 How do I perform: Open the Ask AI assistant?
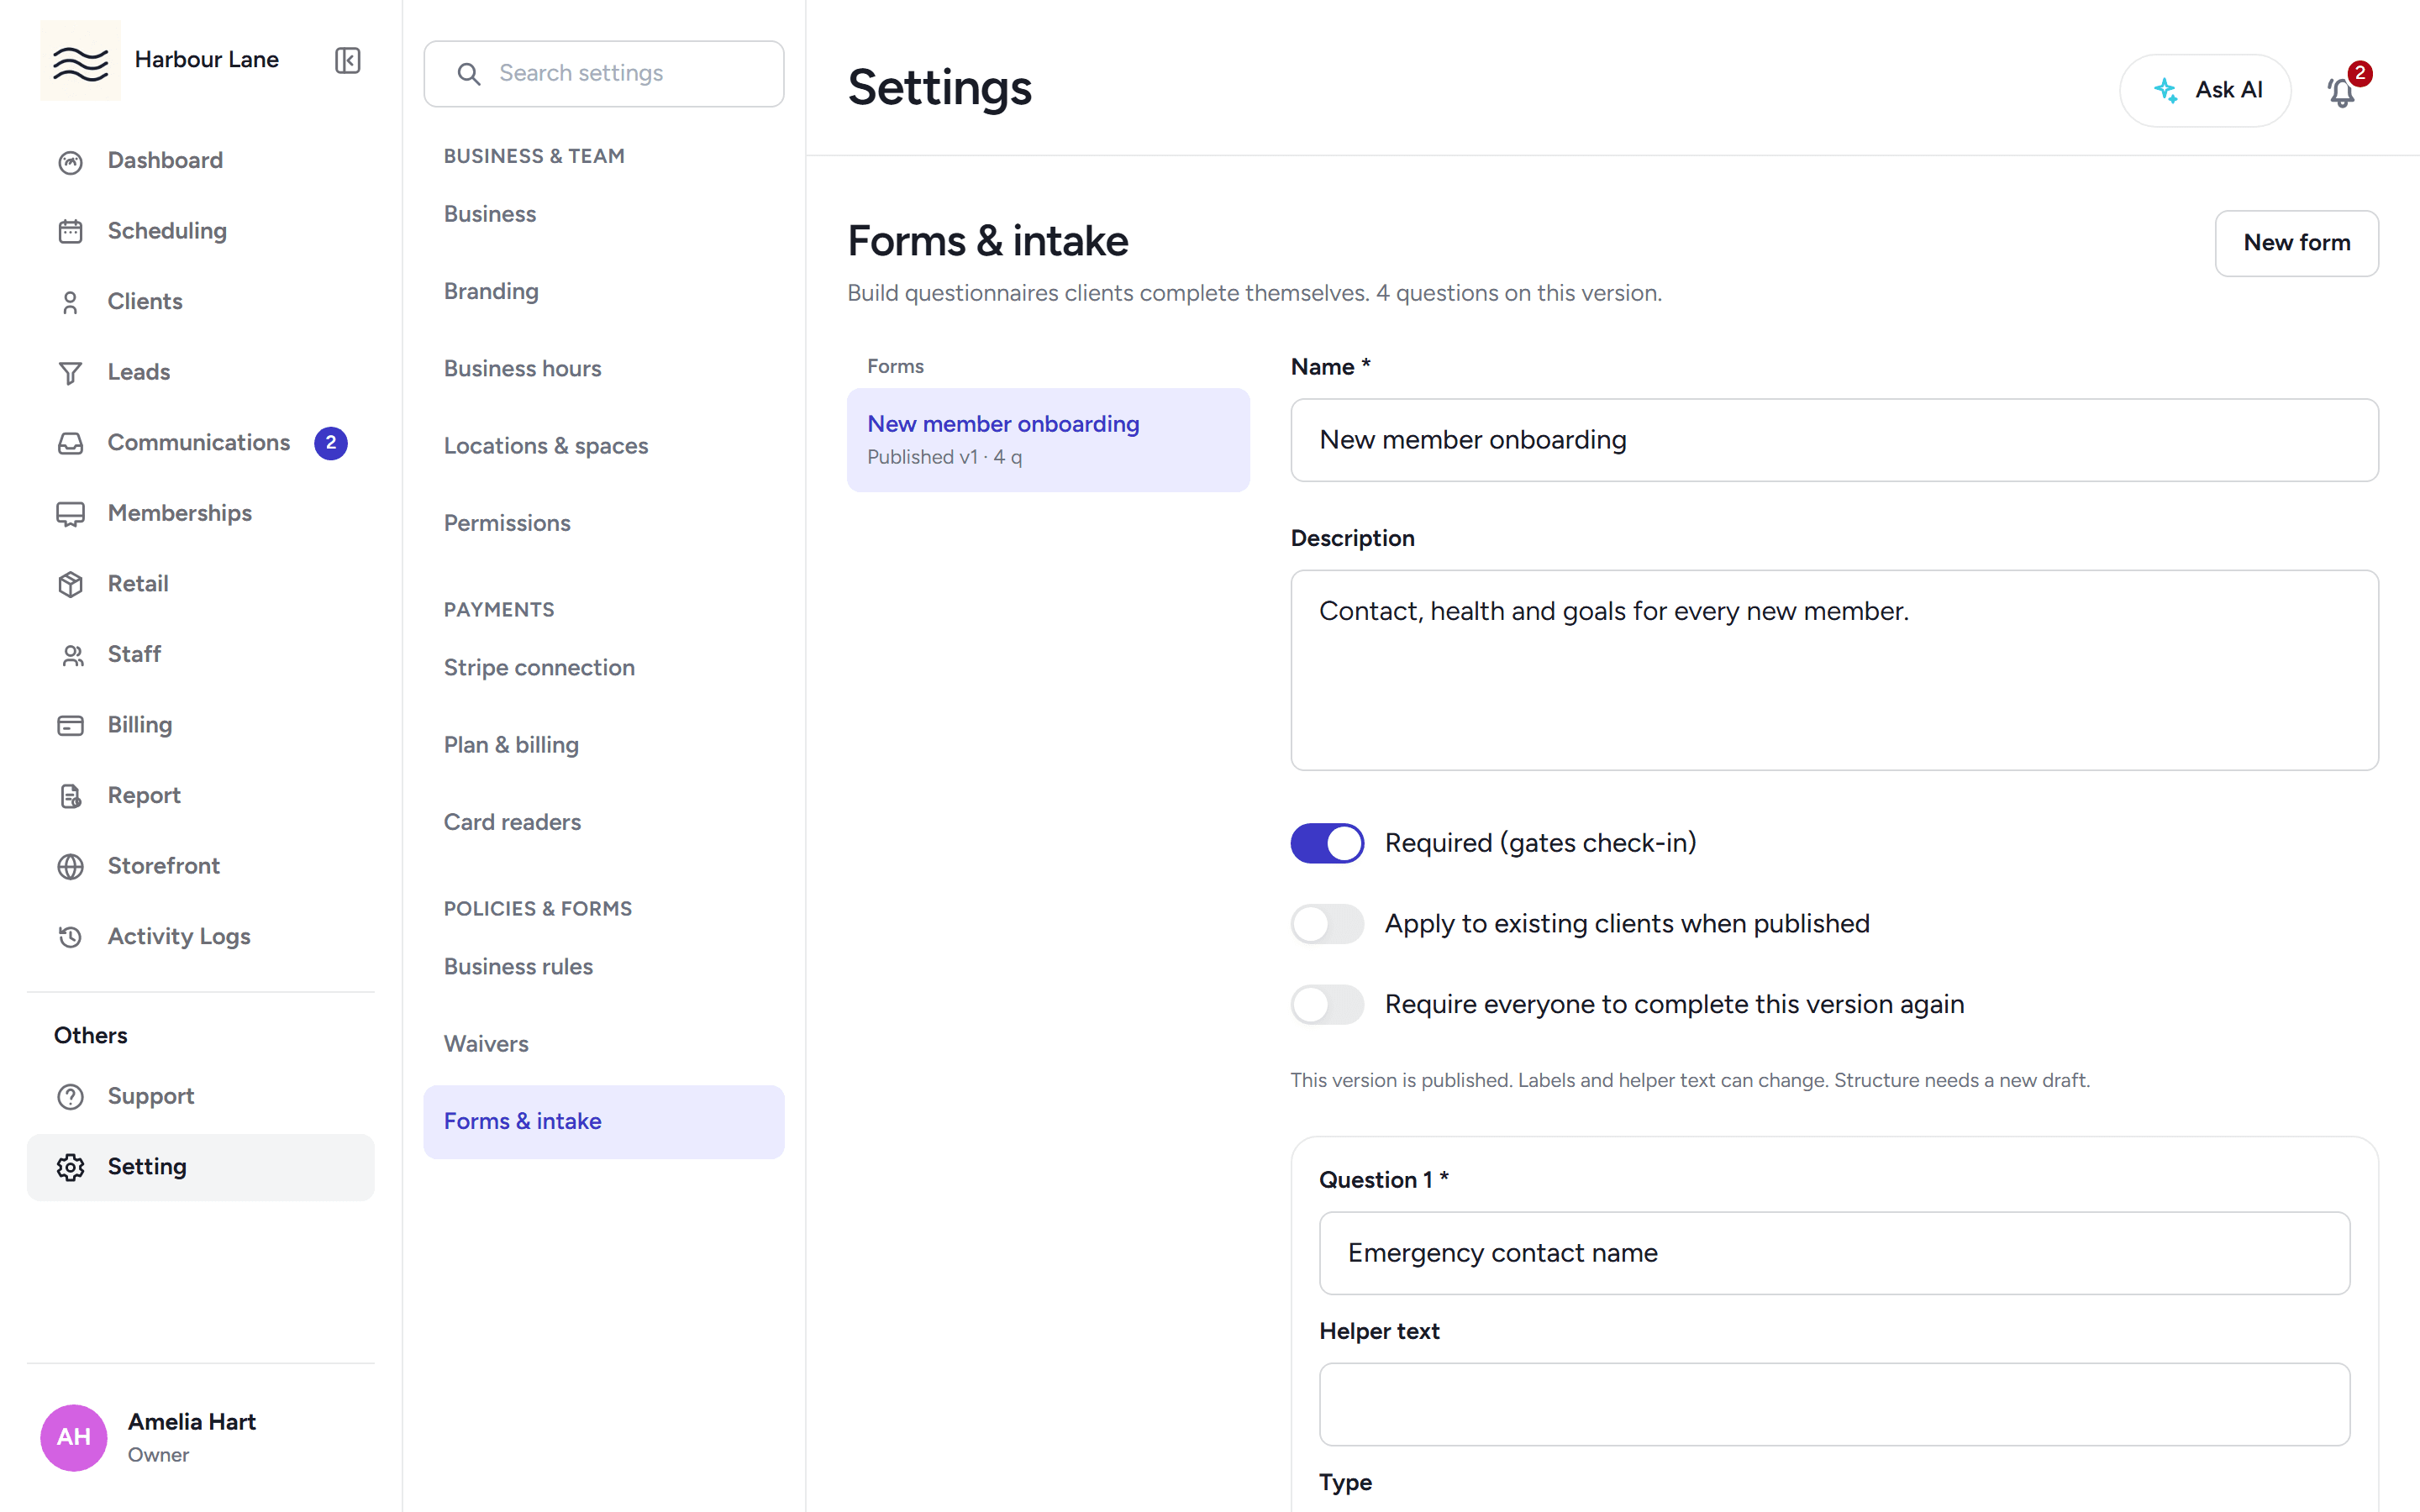(x=2205, y=90)
